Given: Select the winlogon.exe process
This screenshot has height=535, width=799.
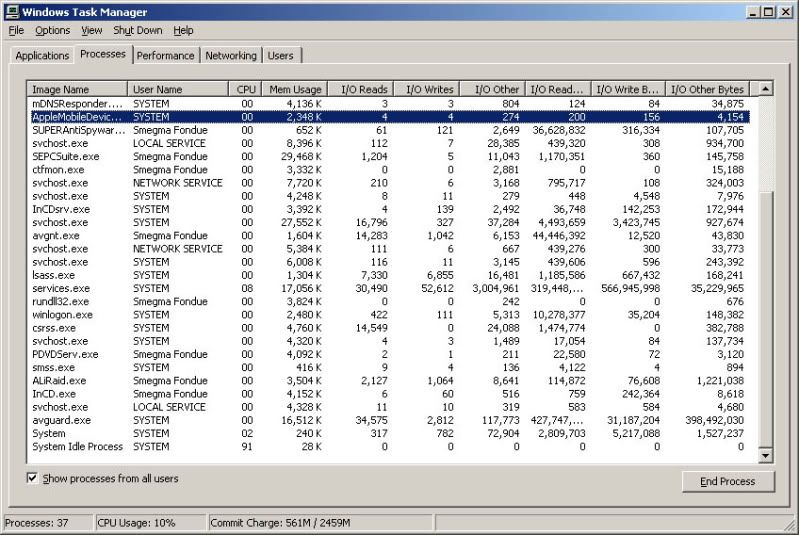Looking at the screenshot, I should [x=388, y=315].
